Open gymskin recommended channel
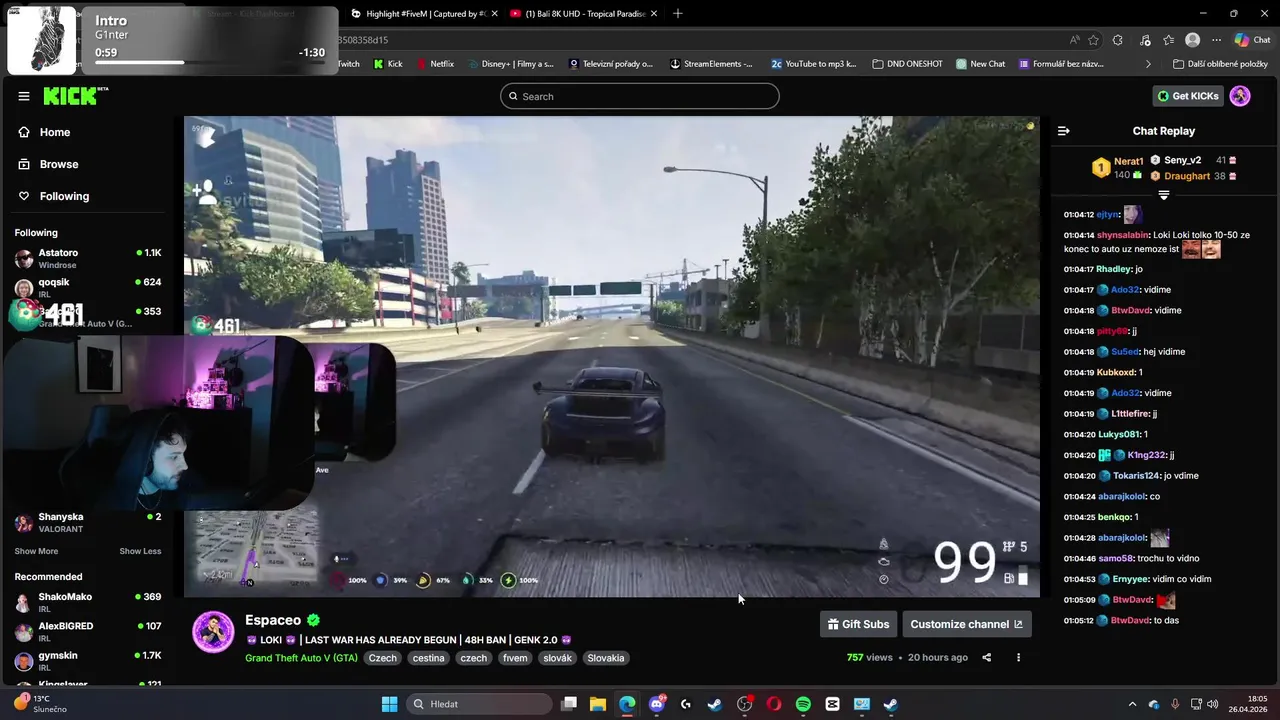The height and width of the screenshot is (720, 1280). 88,660
